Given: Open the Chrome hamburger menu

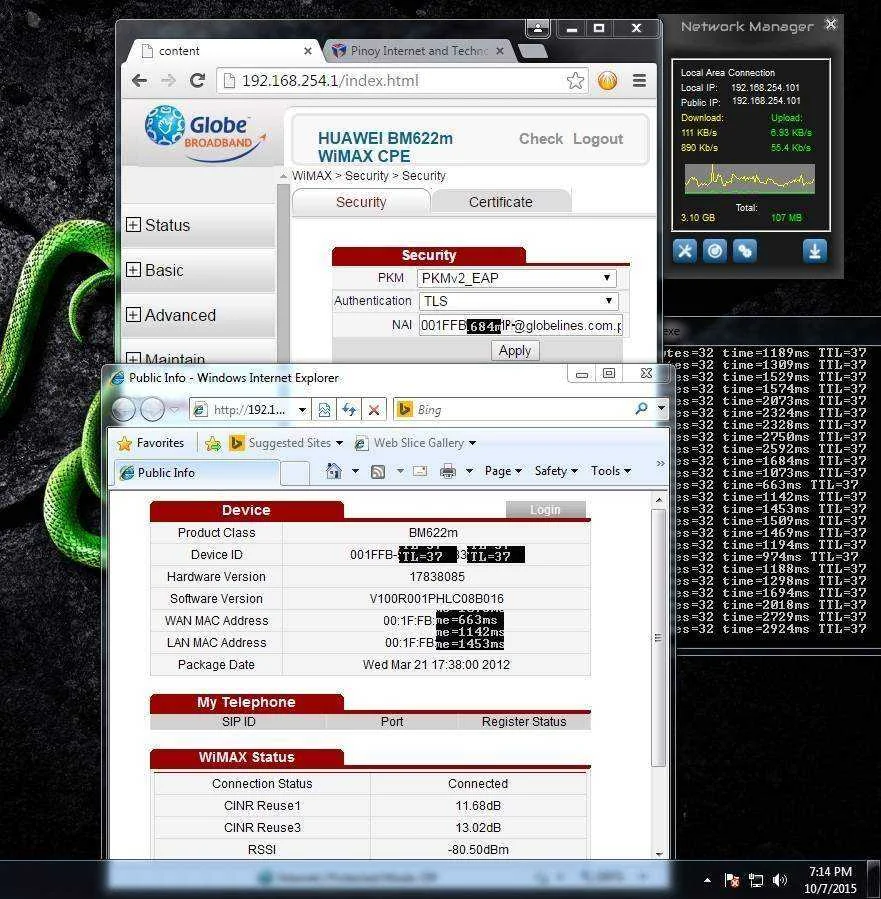Looking at the screenshot, I should pos(639,81).
